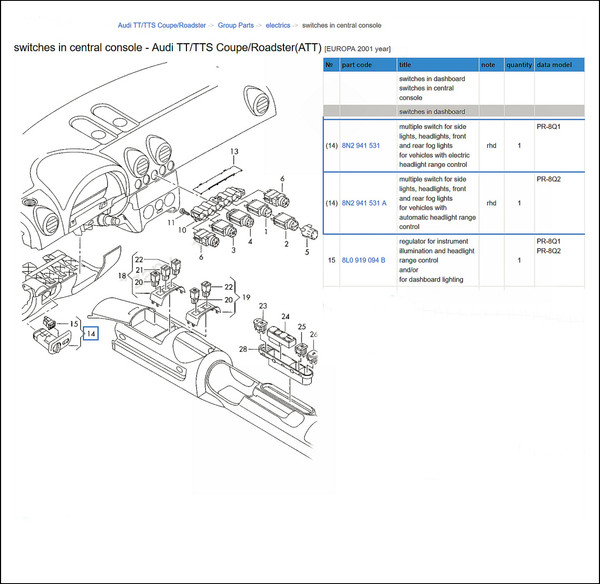Image resolution: width=600 pixels, height=584 pixels.
Task: Click the highlighted callout 14 in diagram
Action: pos(91,333)
